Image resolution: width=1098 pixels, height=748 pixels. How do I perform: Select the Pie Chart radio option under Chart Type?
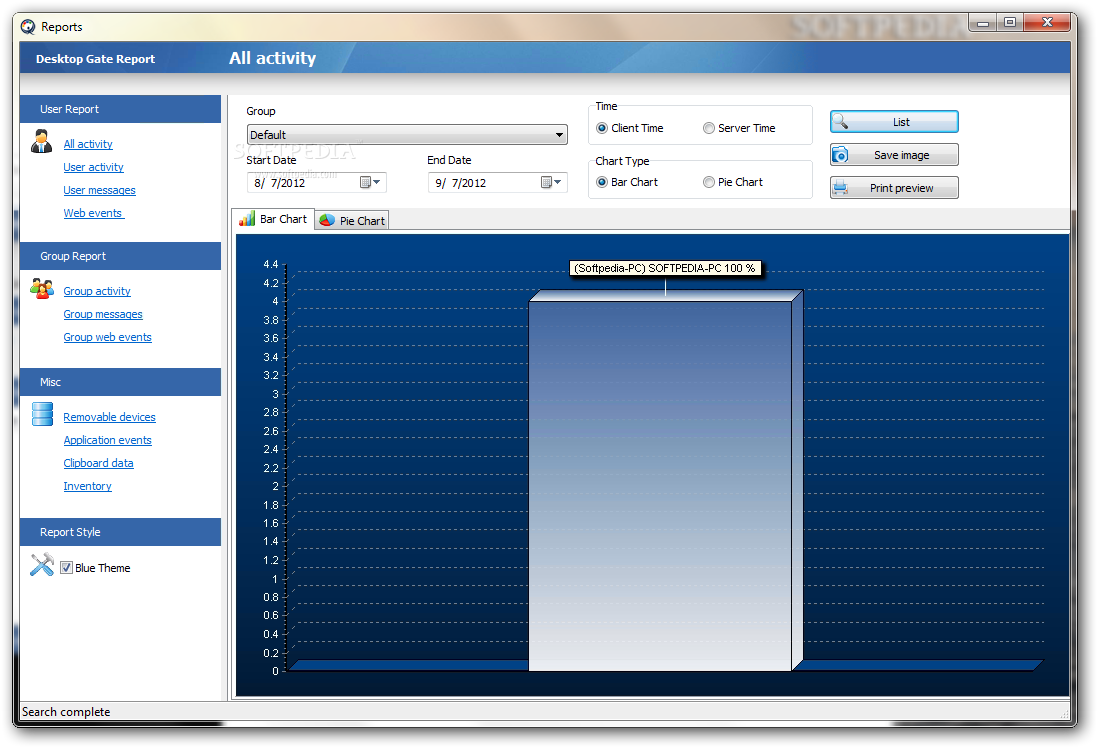[x=709, y=182]
